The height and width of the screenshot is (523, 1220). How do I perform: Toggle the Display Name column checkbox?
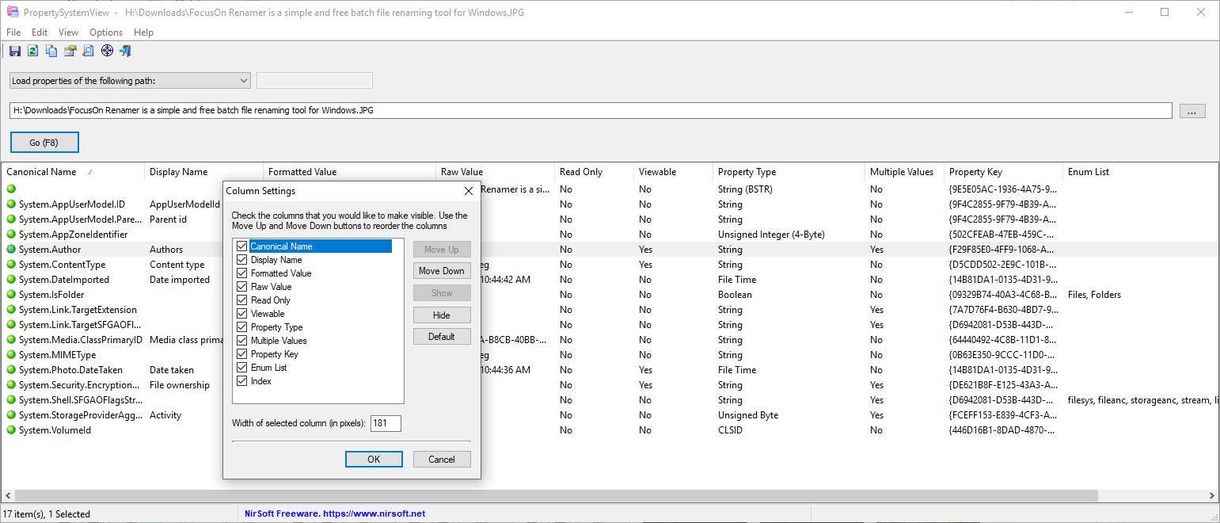[242, 259]
